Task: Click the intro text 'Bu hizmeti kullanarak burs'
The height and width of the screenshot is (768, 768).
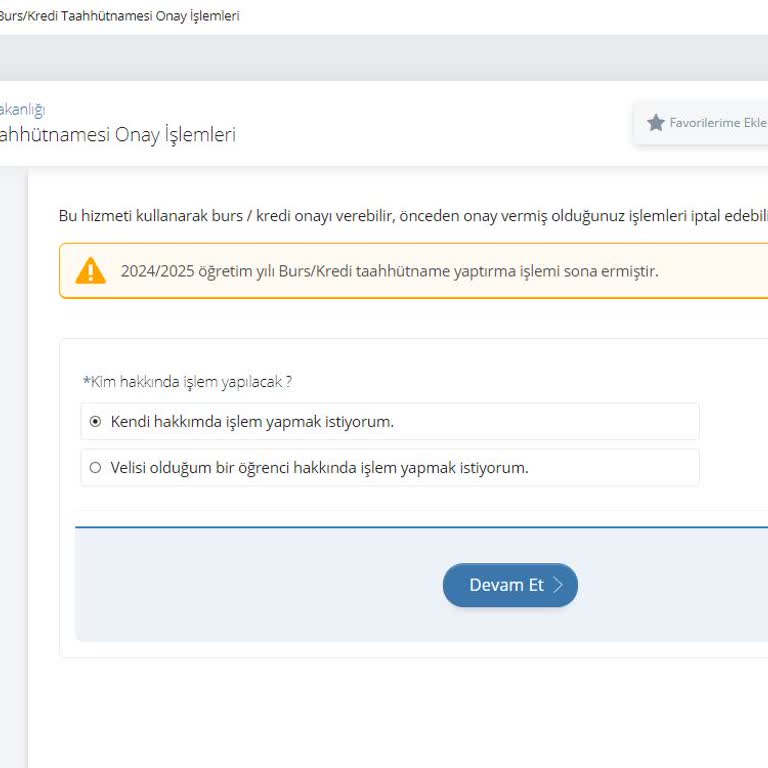Action: [x=151, y=216]
